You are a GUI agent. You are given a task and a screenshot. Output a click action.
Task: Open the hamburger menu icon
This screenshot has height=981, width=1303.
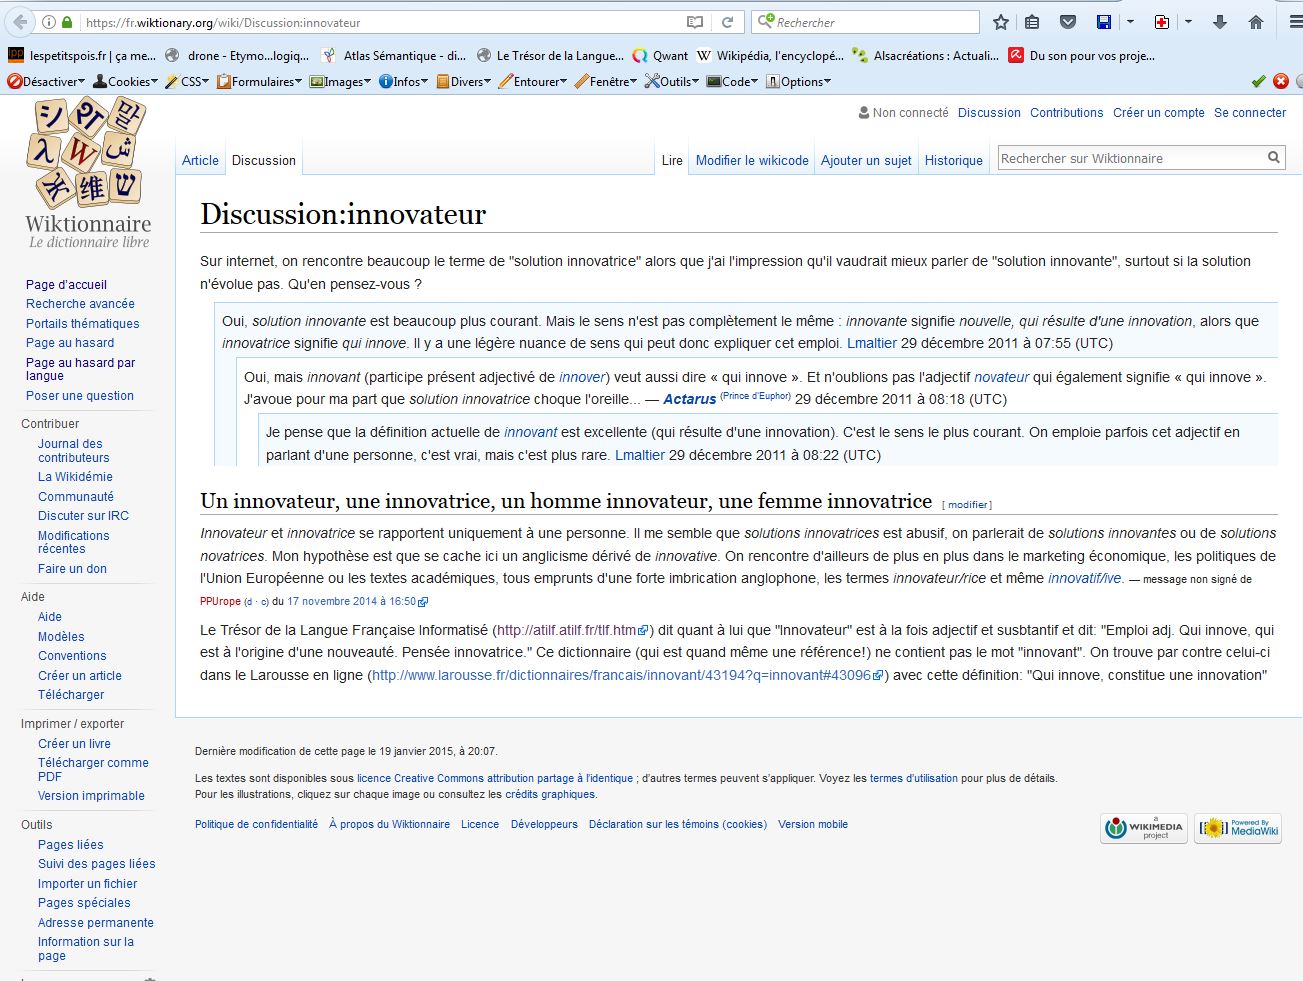click(1294, 22)
